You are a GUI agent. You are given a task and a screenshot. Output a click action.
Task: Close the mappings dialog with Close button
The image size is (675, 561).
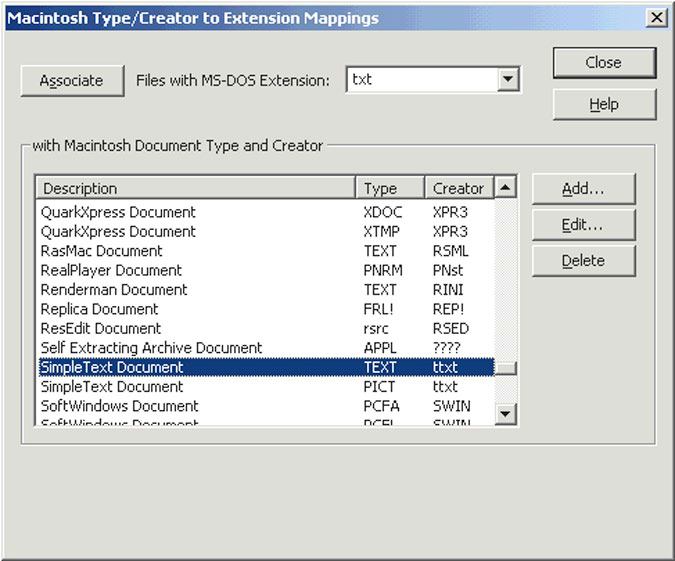coord(604,63)
